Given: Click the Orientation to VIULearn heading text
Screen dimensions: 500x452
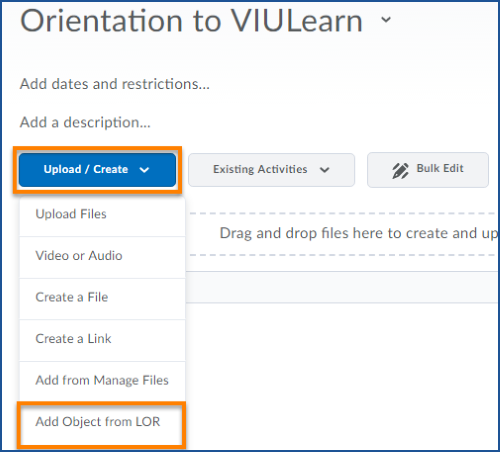Looking at the screenshot, I should (191, 20).
